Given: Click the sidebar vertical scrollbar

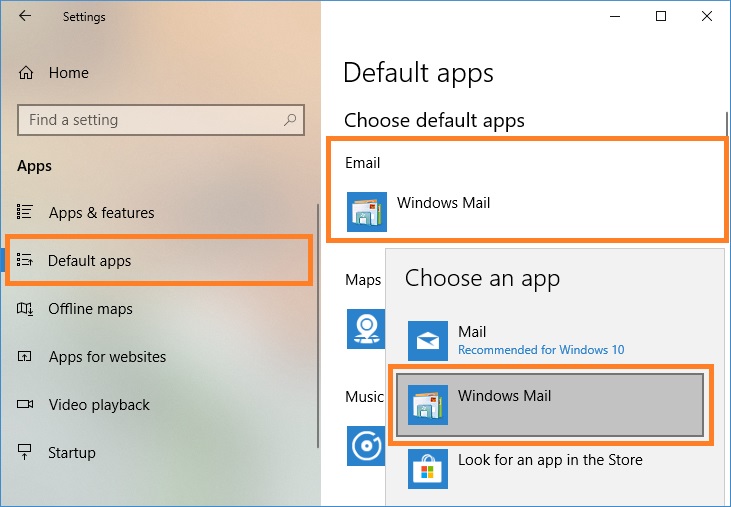Looking at the screenshot, I should click(318, 325).
